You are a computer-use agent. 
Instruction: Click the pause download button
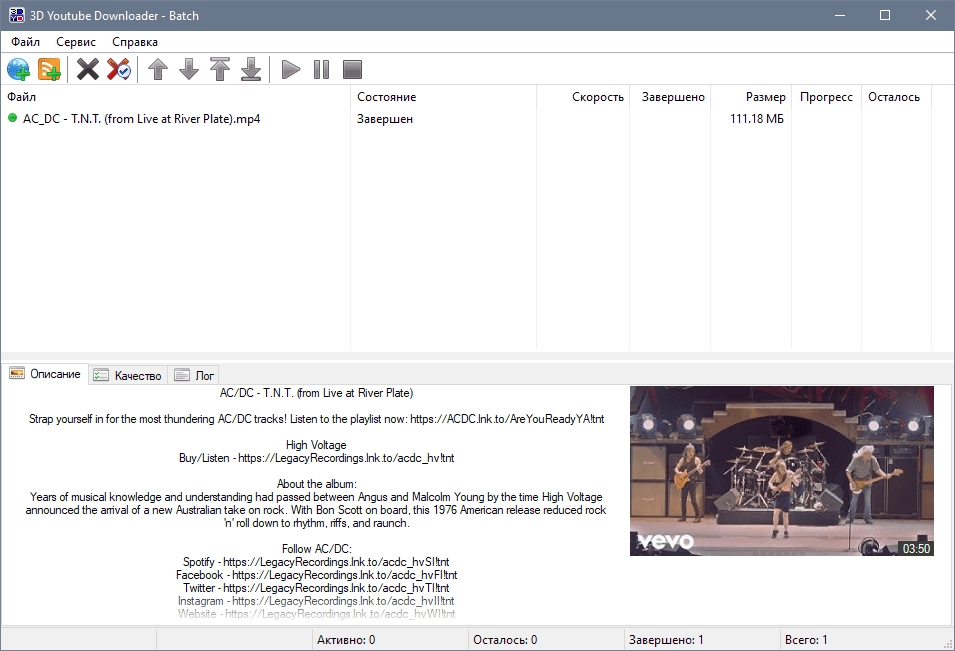coord(322,69)
